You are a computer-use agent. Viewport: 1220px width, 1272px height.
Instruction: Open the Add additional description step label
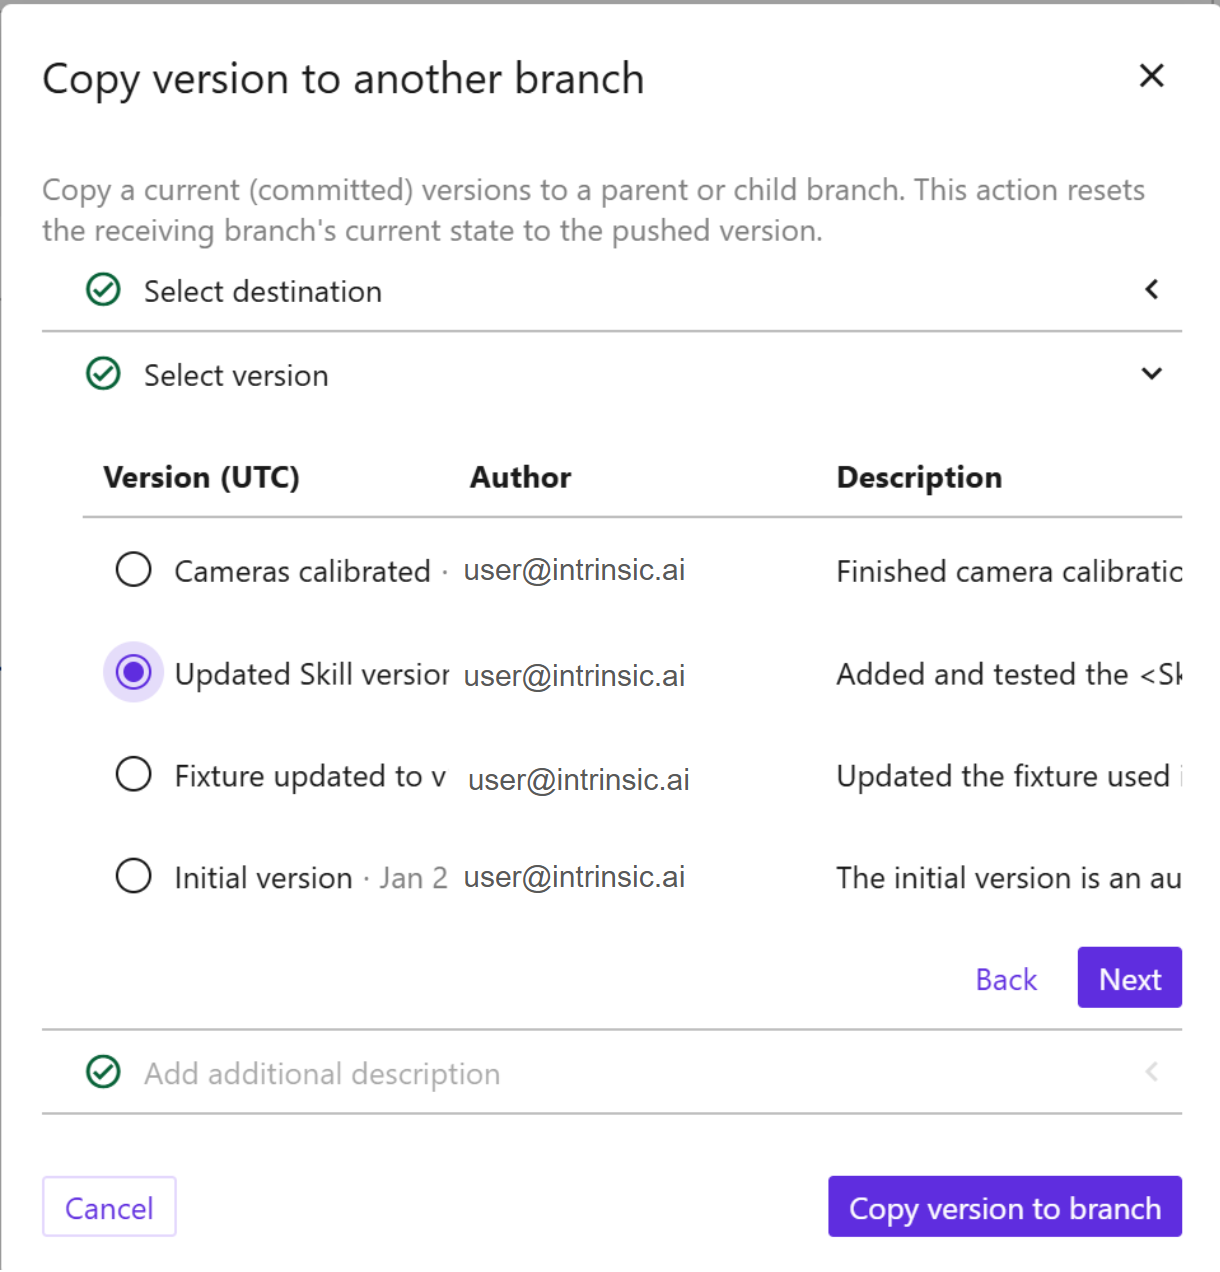point(321,1073)
